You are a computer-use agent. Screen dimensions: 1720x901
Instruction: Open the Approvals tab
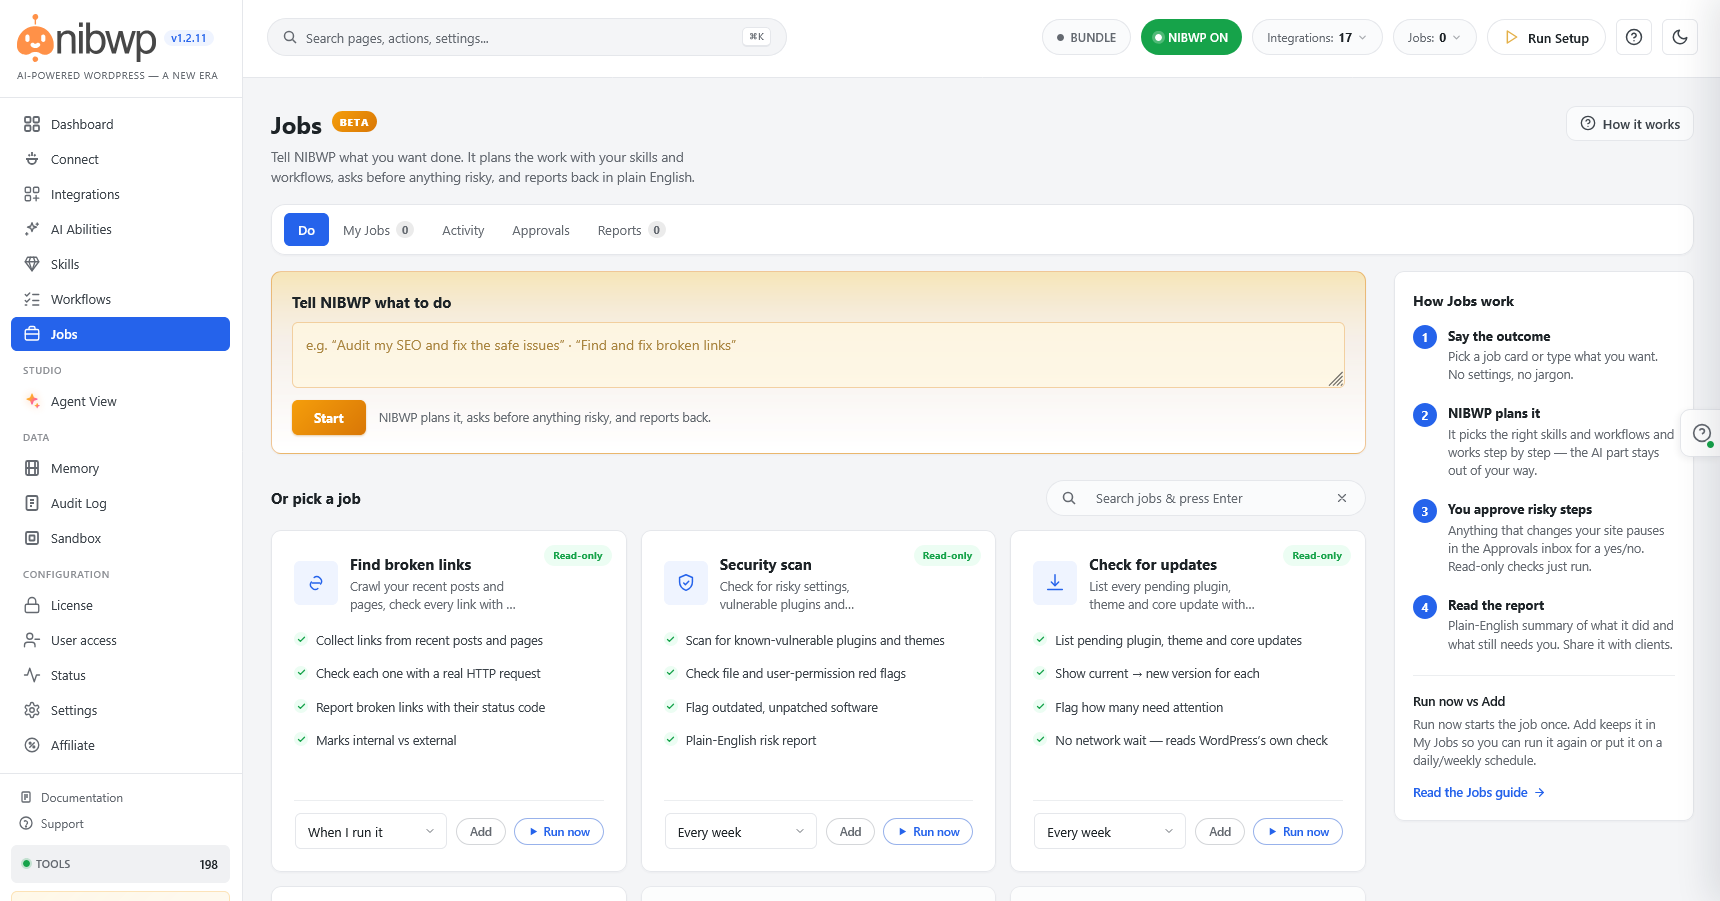[541, 230]
